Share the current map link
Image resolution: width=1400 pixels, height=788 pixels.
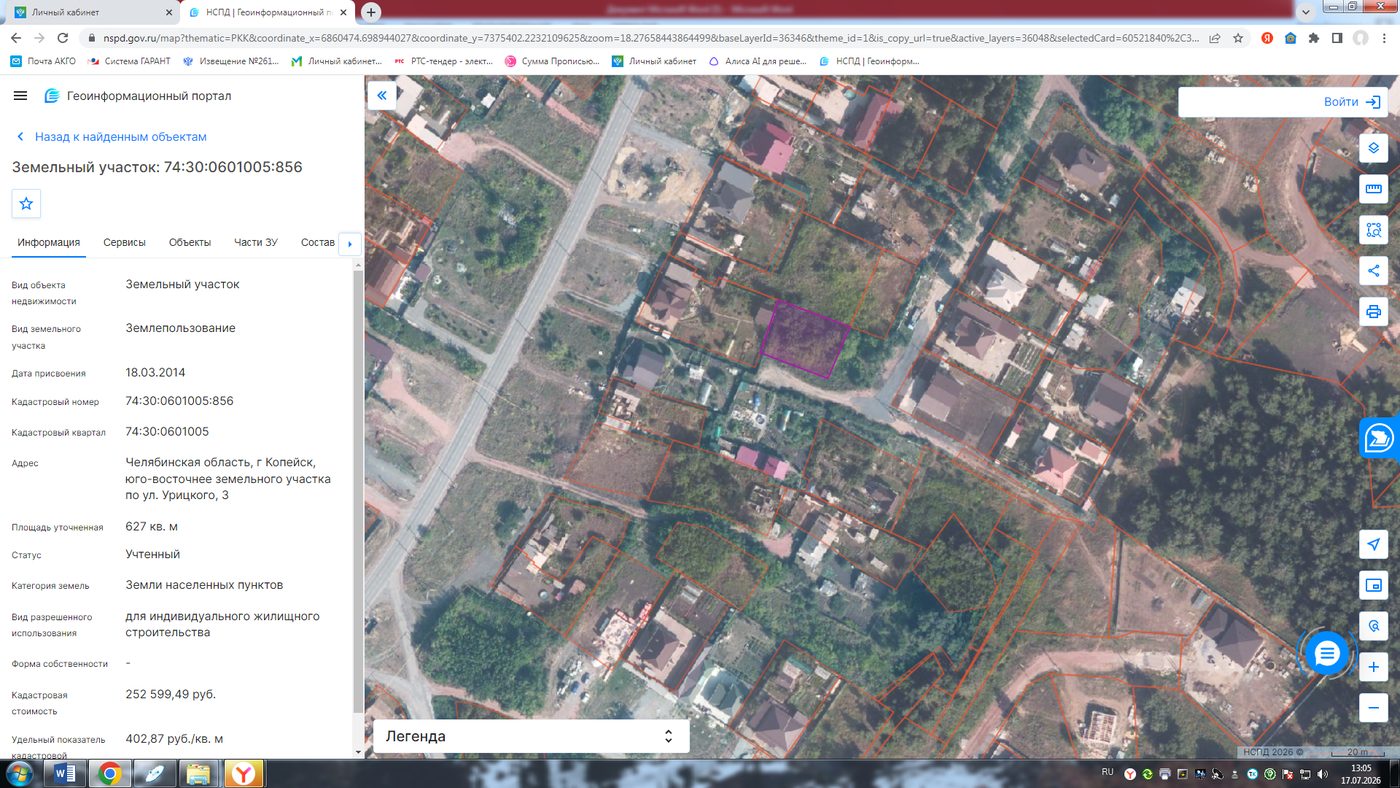pyautogui.click(x=1374, y=271)
